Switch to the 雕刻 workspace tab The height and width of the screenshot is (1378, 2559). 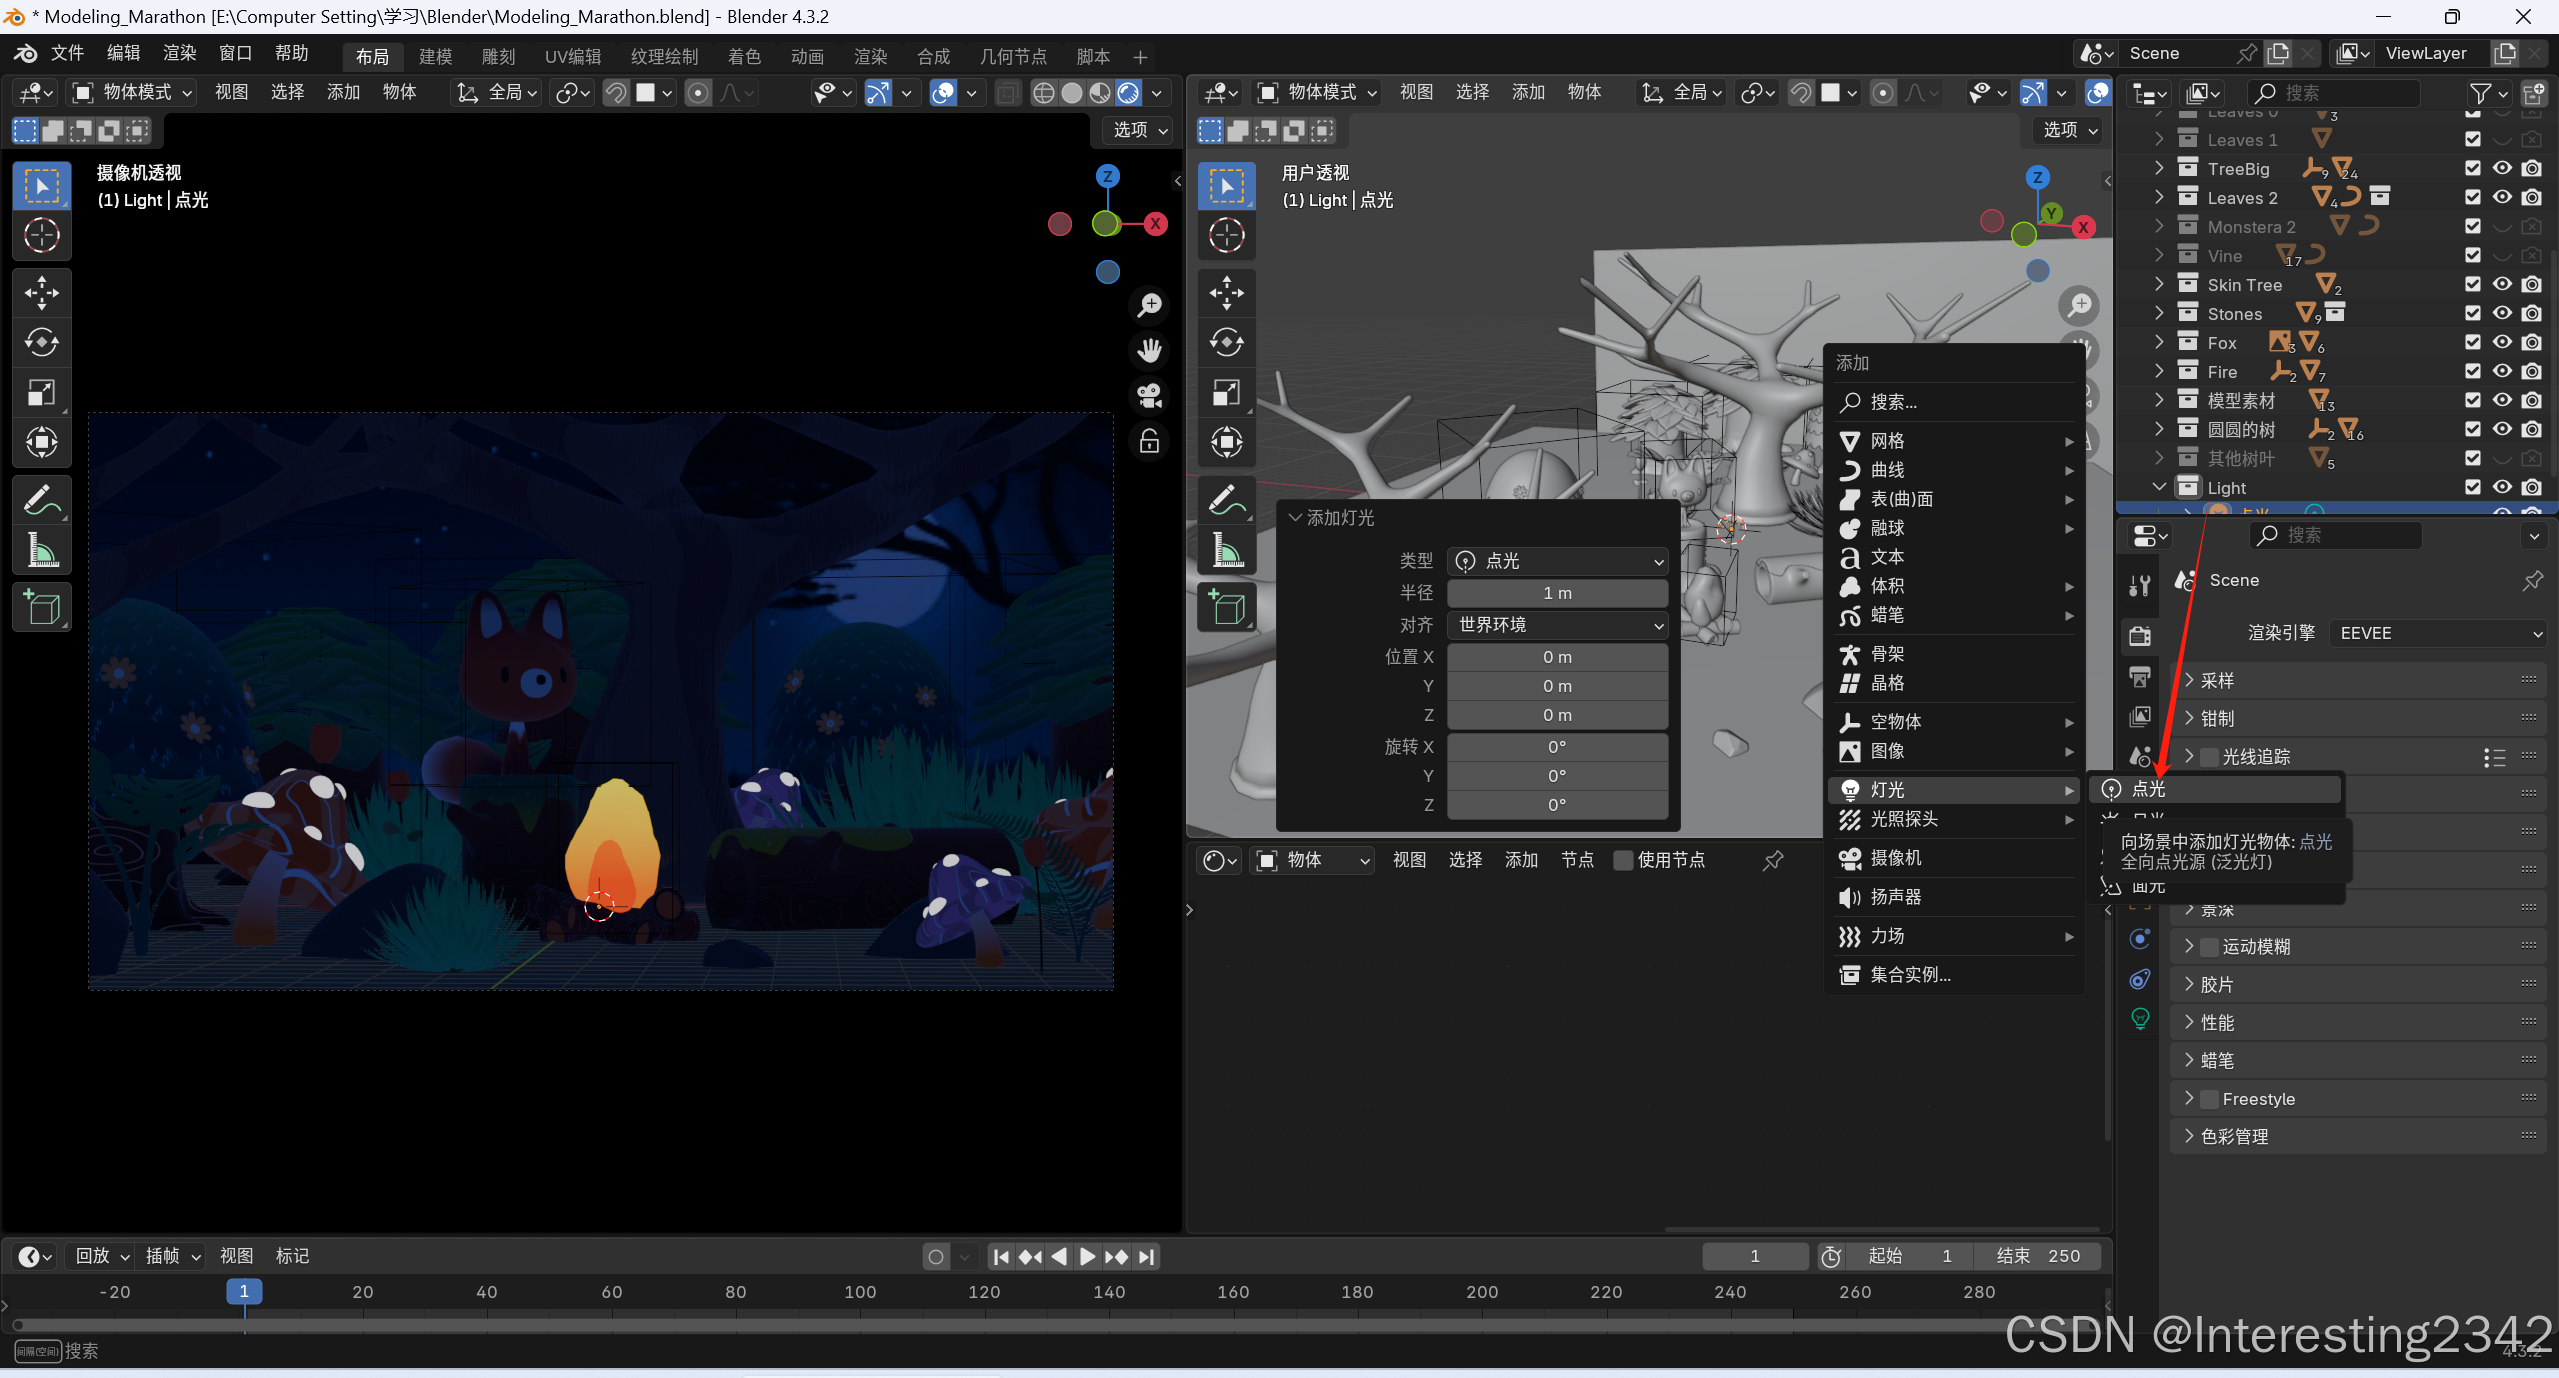pyautogui.click(x=498, y=56)
